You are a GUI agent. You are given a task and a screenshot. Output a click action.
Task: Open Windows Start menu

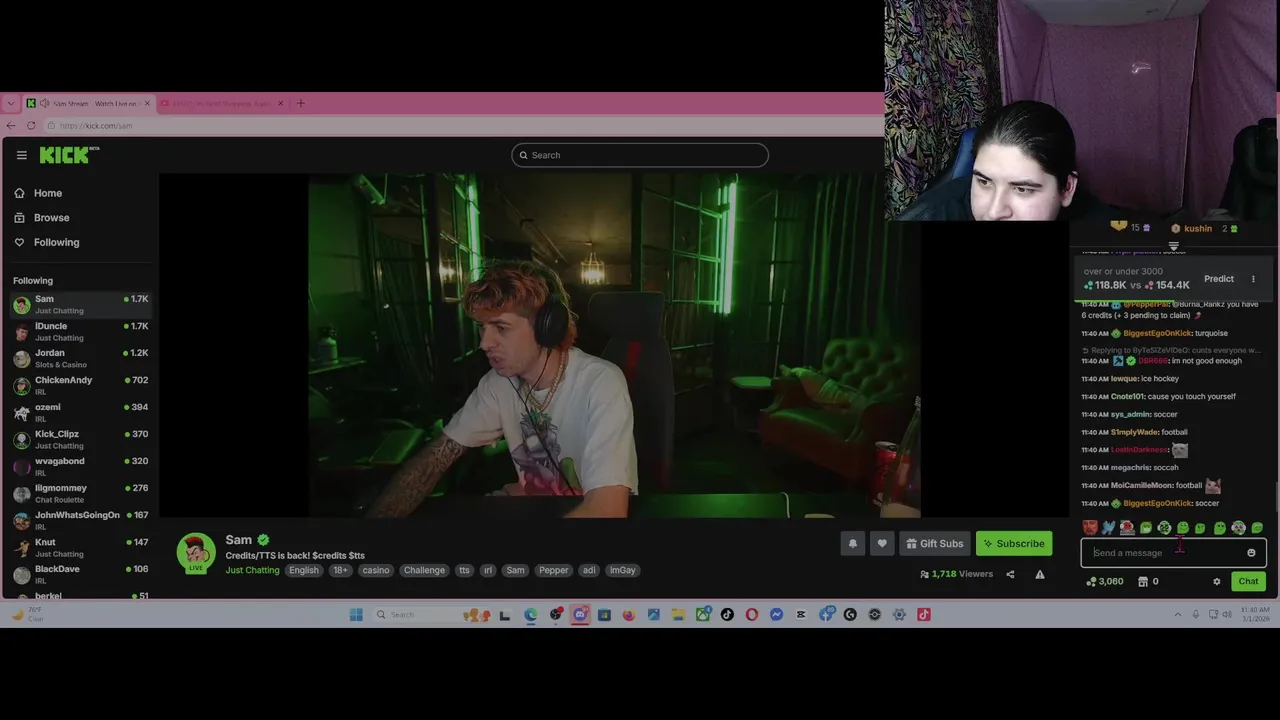point(356,614)
